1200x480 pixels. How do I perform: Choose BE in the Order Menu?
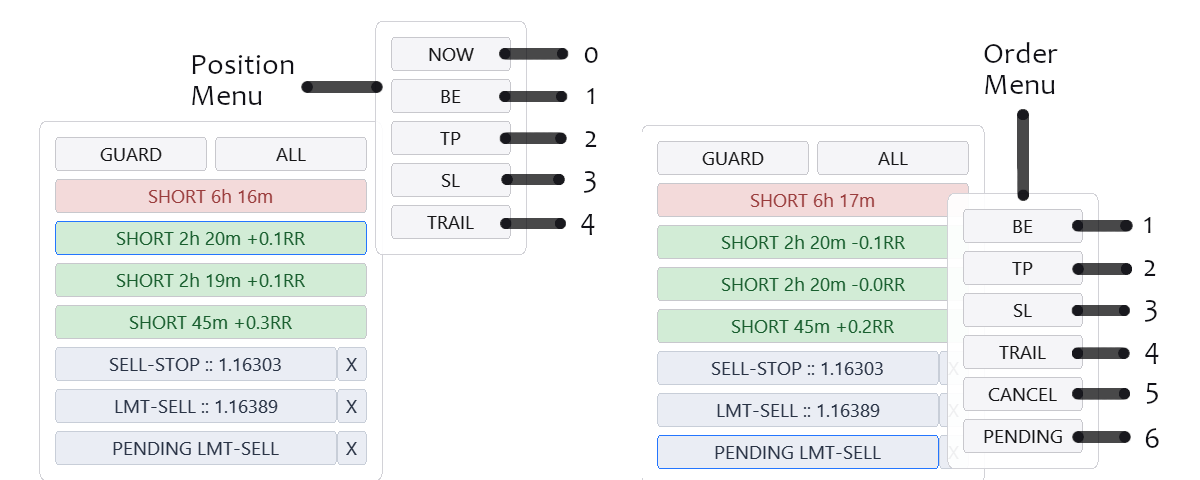[x=1023, y=226]
